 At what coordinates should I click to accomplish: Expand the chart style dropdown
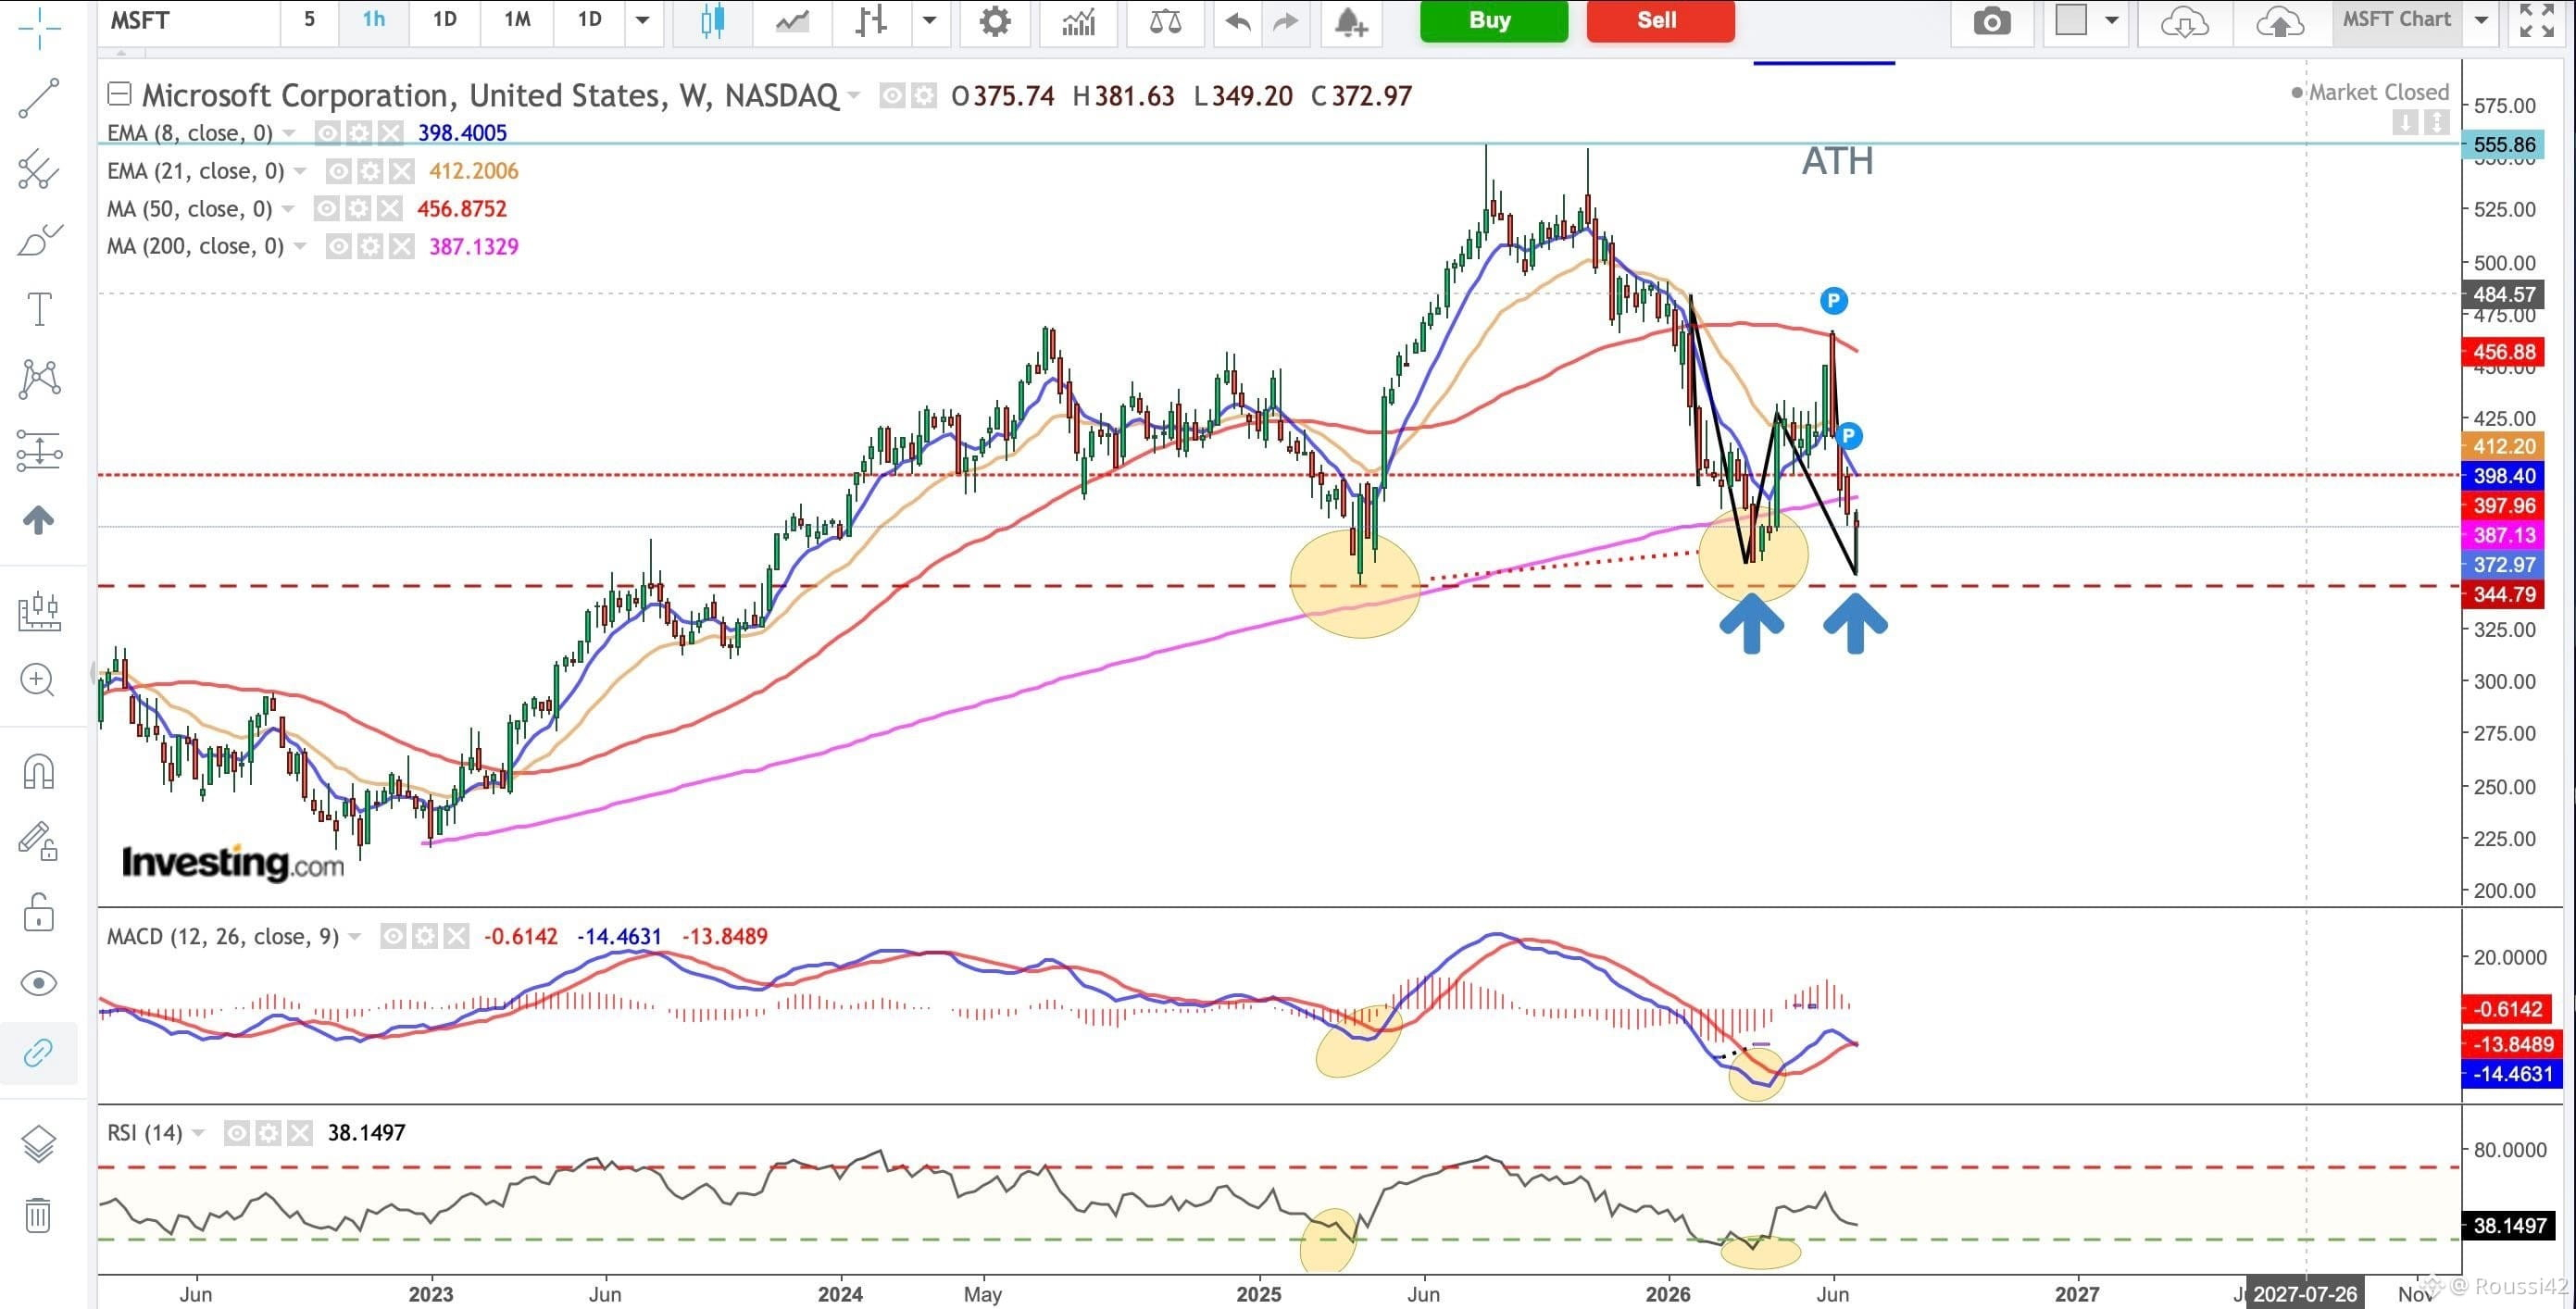(930, 20)
